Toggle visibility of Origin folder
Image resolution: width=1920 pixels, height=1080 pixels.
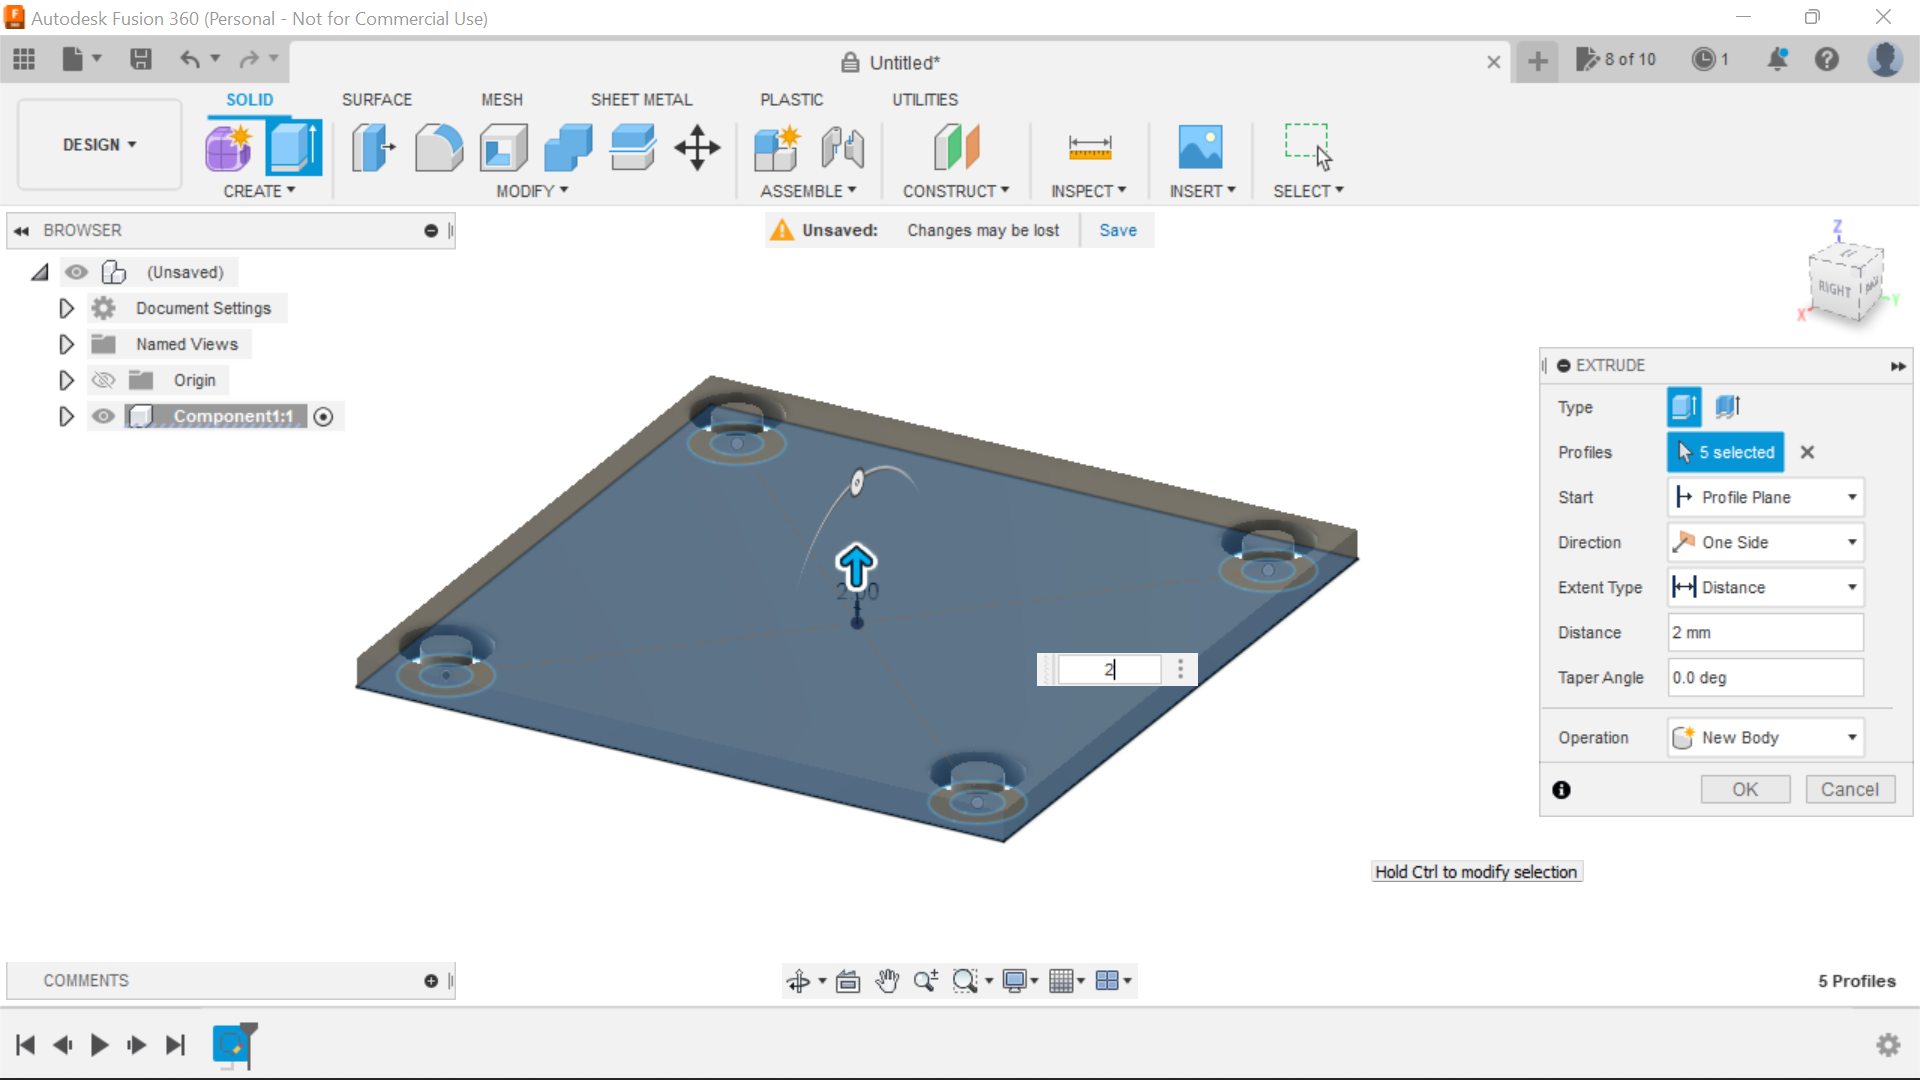click(102, 380)
